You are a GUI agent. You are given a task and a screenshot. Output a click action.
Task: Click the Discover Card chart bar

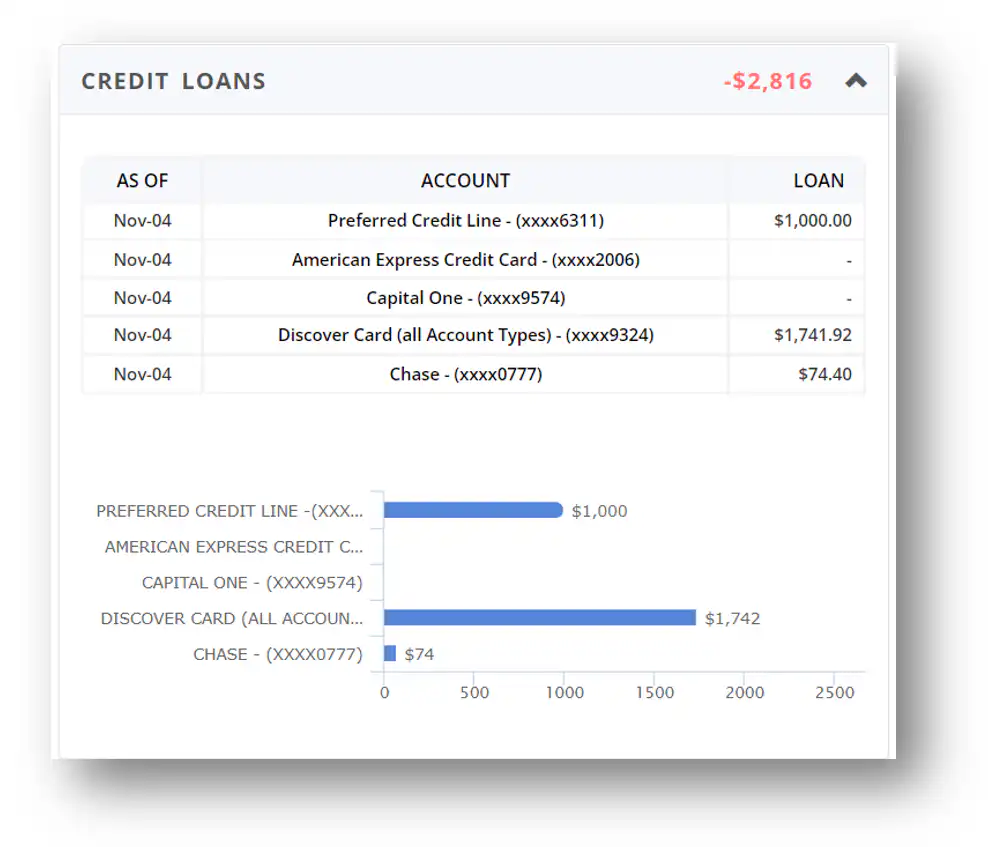click(x=539, y=618)
